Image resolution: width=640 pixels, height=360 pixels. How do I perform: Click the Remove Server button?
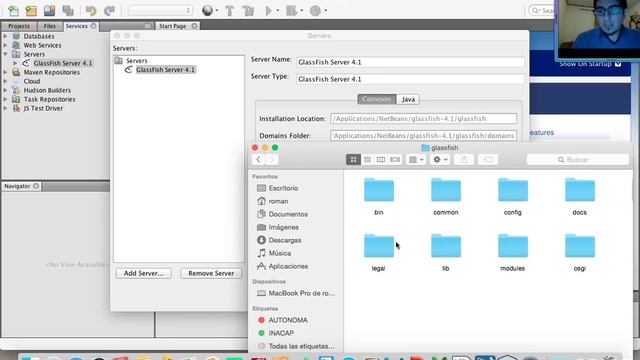(211, 273)
